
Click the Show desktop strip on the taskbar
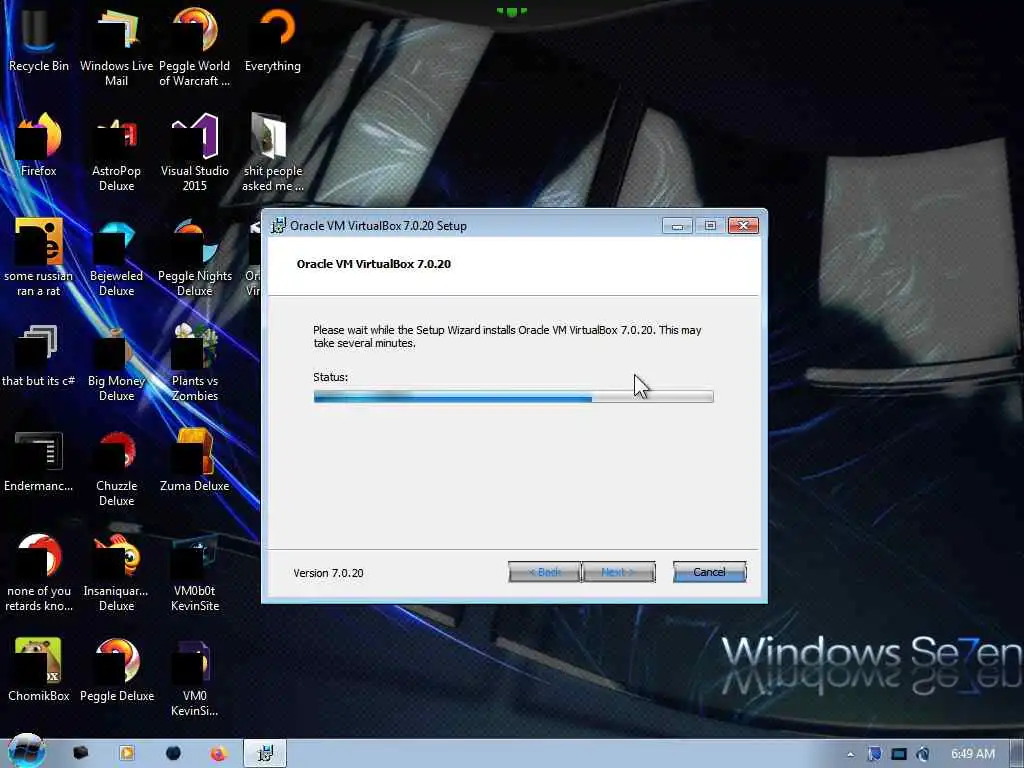click(1016, 754)
